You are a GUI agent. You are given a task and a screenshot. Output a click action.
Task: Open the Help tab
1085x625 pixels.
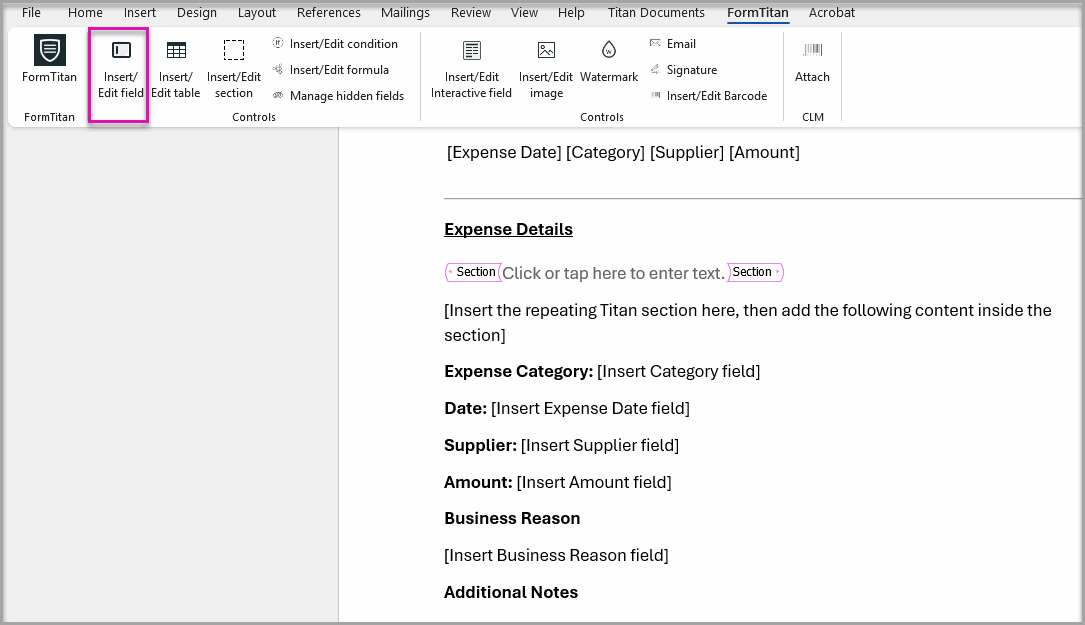pos(571,12)
